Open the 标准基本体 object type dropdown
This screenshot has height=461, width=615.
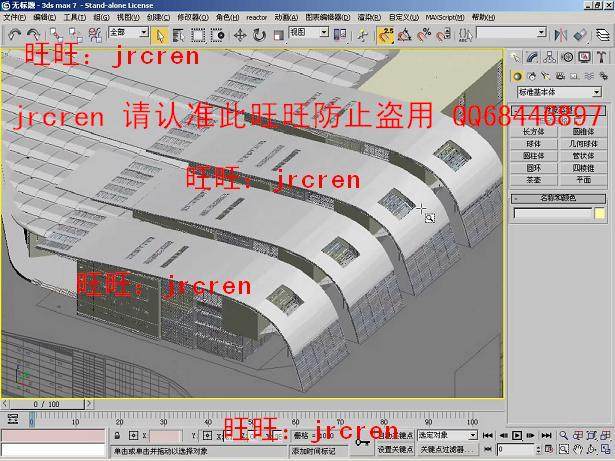[559, 92]
